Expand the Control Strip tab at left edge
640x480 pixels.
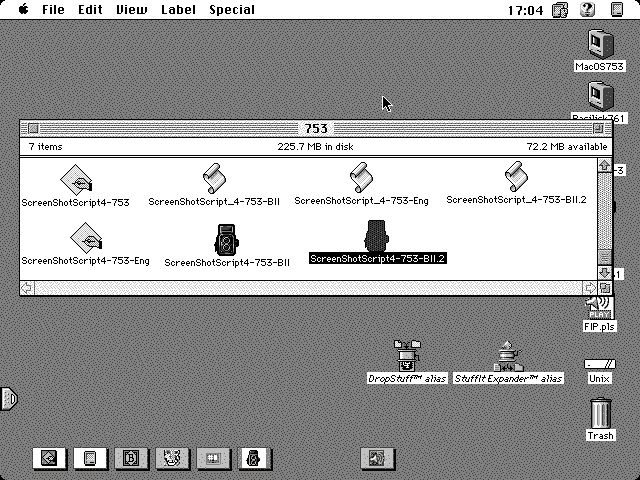8,399
